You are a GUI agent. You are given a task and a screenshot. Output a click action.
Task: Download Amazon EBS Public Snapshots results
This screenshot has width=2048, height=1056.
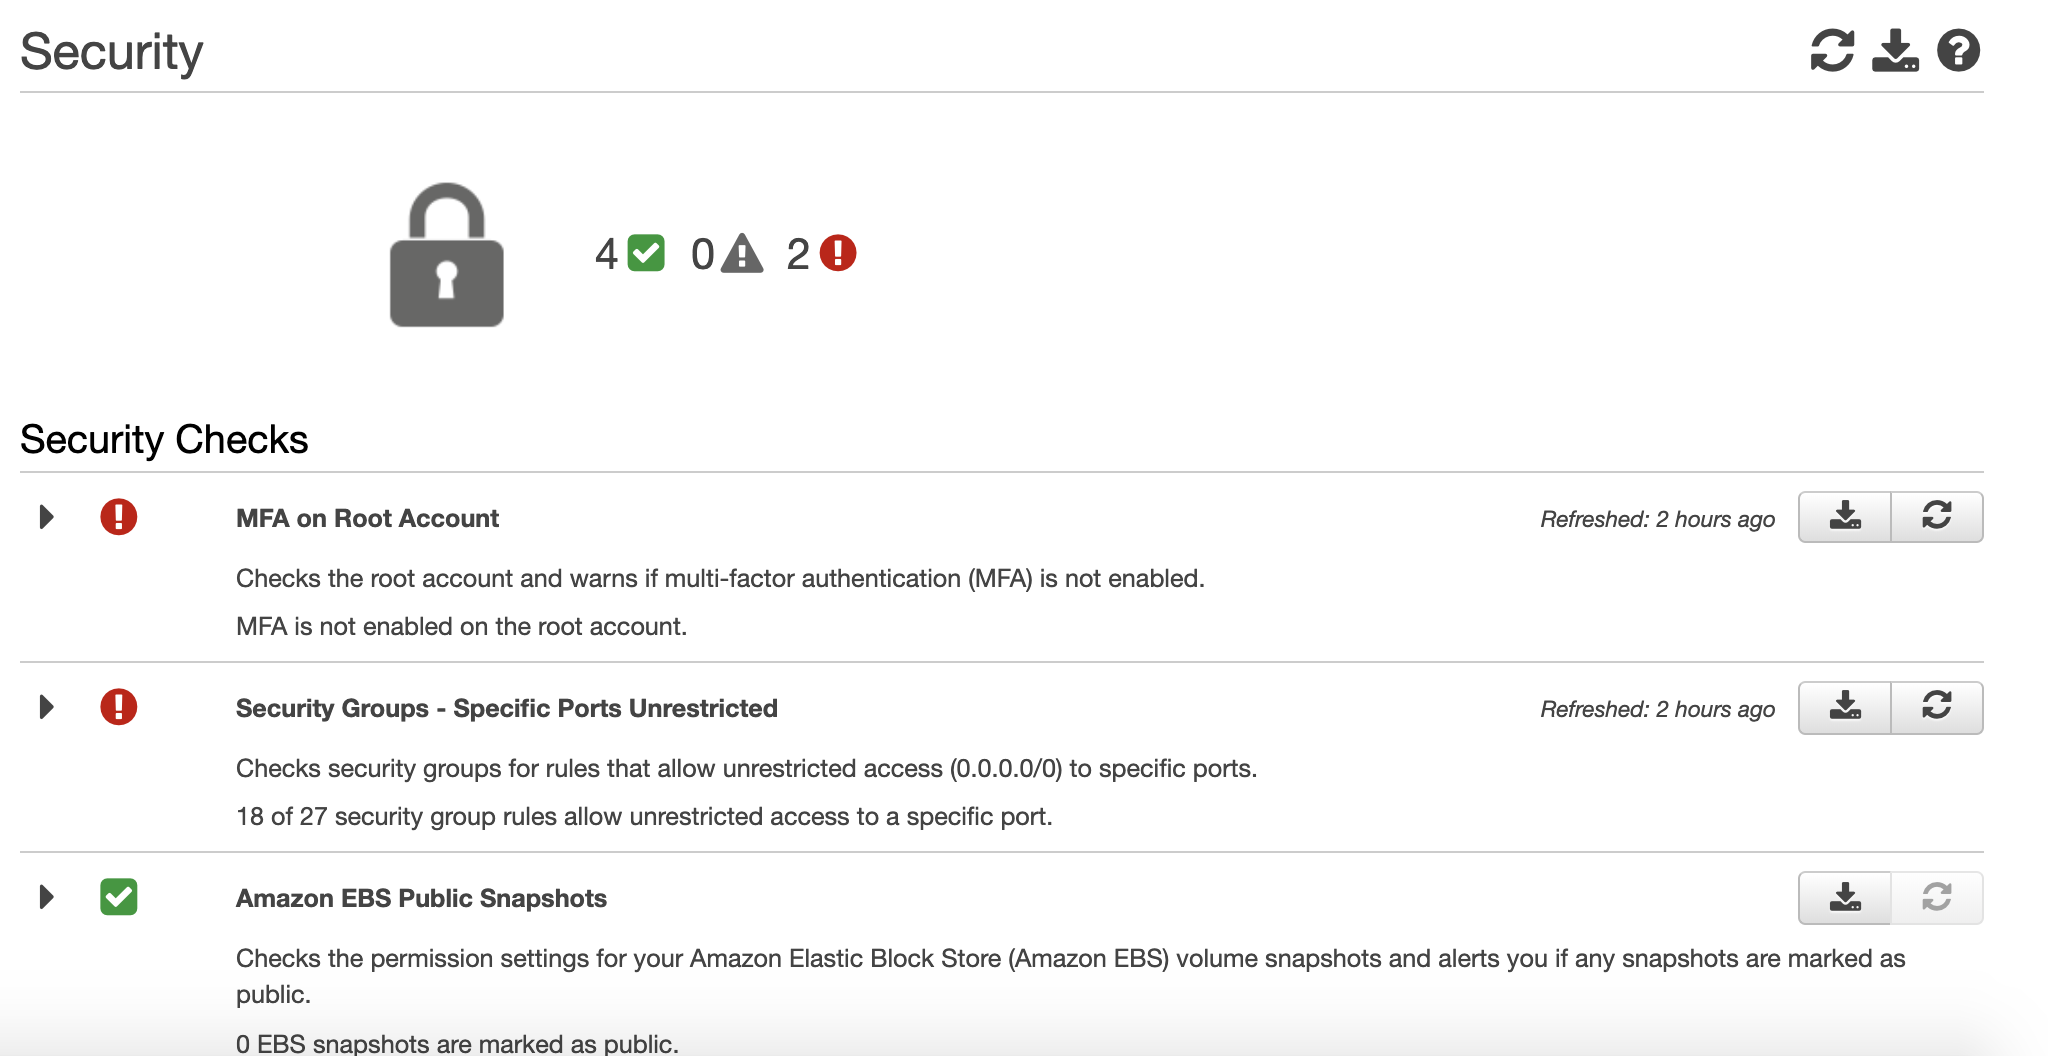click(x=1845, y=897)
